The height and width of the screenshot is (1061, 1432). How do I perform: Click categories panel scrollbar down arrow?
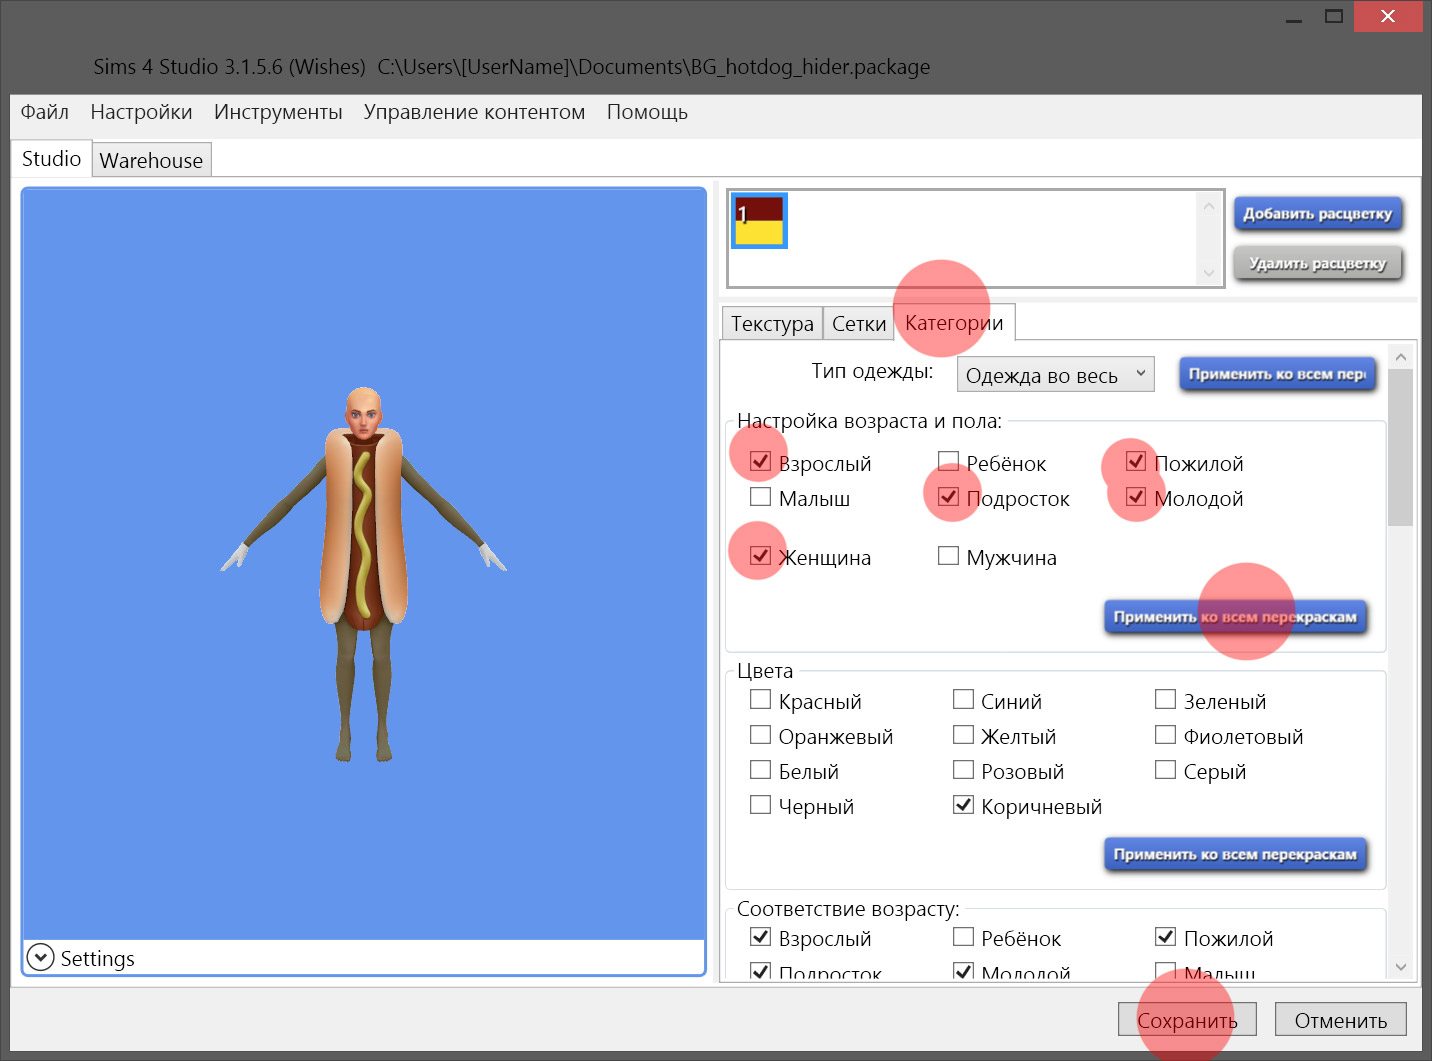point(1400,967)
